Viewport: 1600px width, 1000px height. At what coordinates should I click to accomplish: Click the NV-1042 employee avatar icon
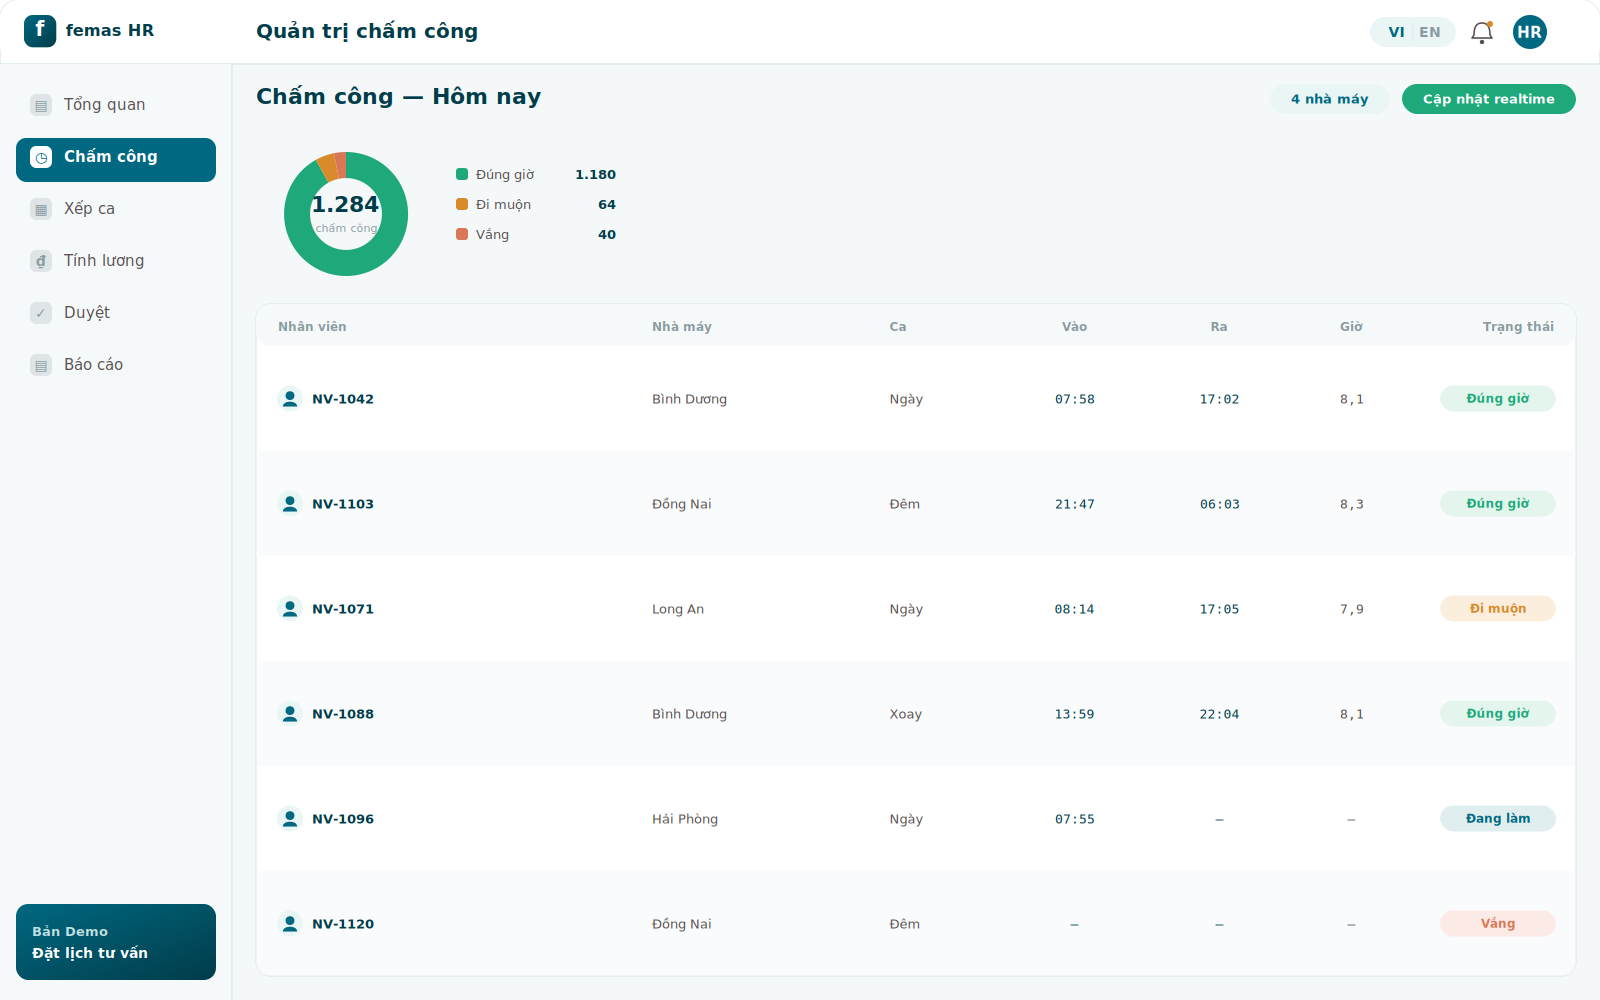[290, 398]
